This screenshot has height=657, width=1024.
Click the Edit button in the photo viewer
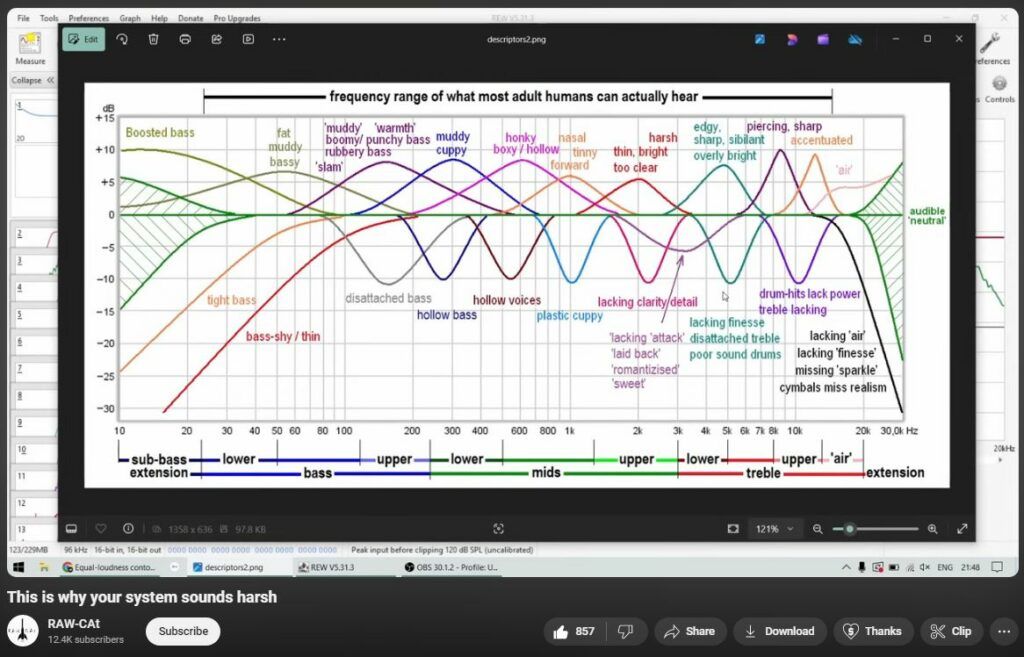click(x=83, y=39)
